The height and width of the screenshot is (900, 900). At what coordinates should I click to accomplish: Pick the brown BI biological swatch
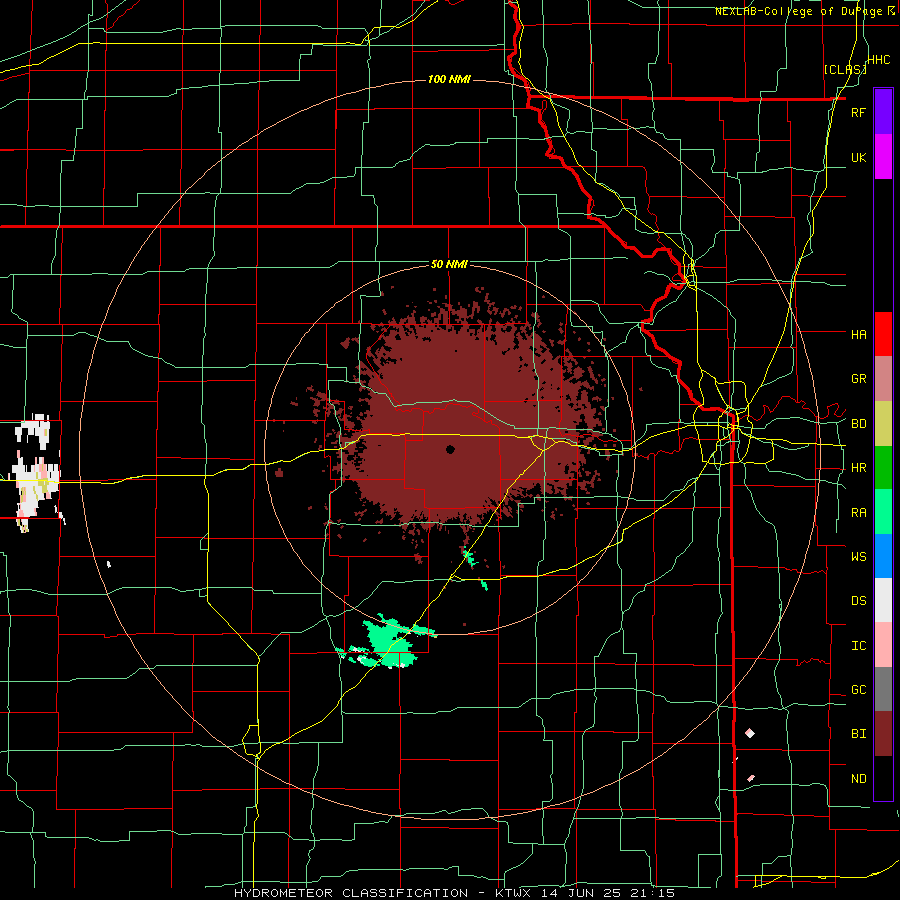point(883,734)
